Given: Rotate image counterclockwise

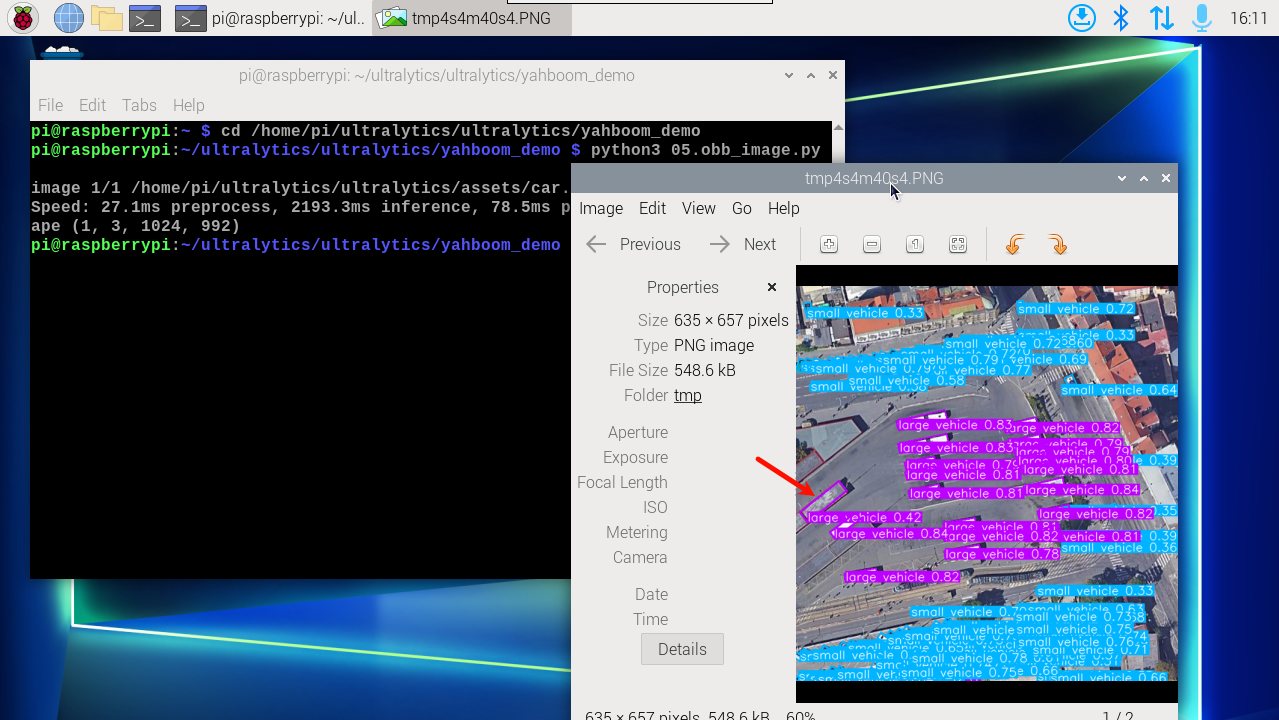Looking at the screenshot, I should point(1014,244).
